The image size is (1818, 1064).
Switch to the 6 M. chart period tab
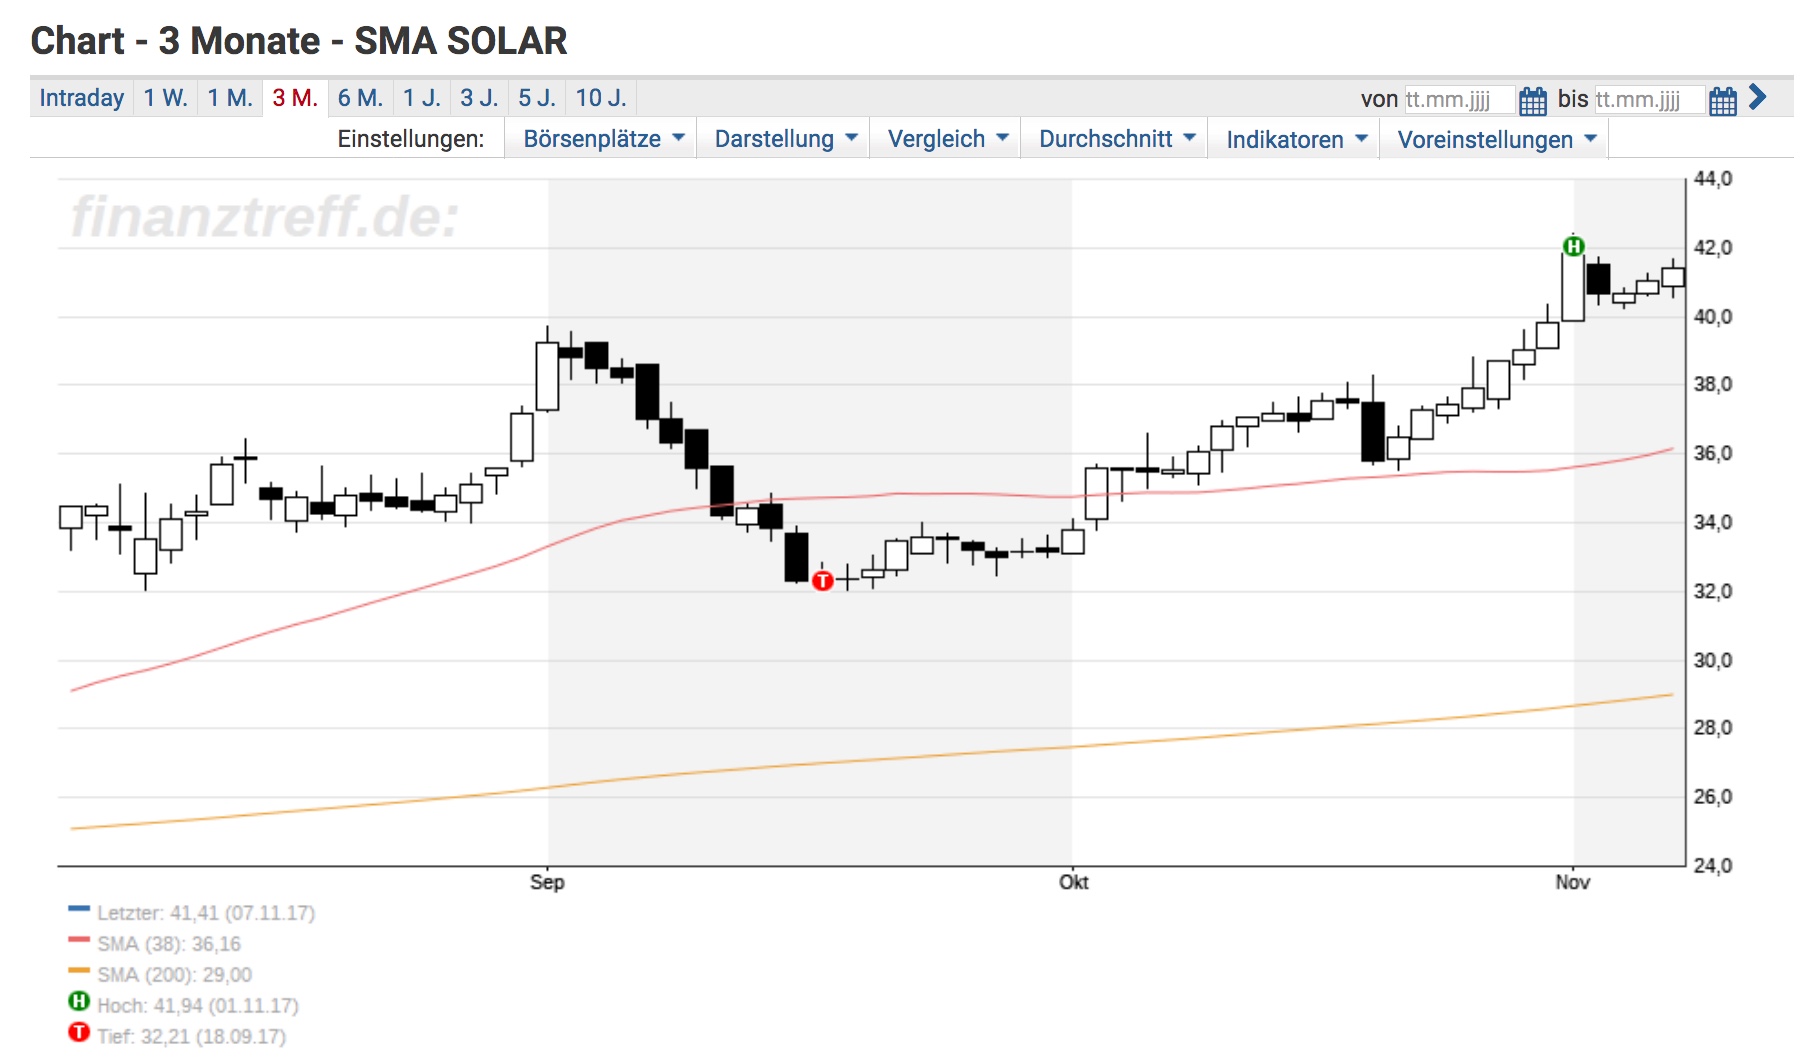(362, 97)
